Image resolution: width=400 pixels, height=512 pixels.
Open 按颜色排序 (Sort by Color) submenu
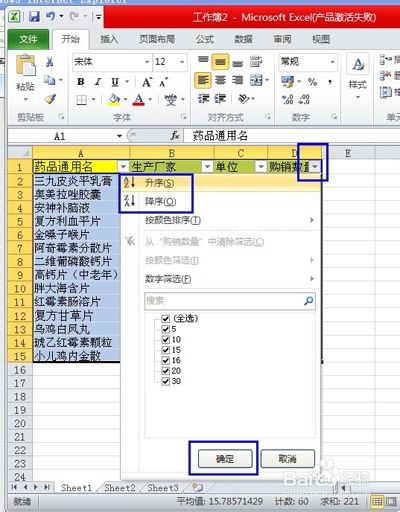point(221,220)
